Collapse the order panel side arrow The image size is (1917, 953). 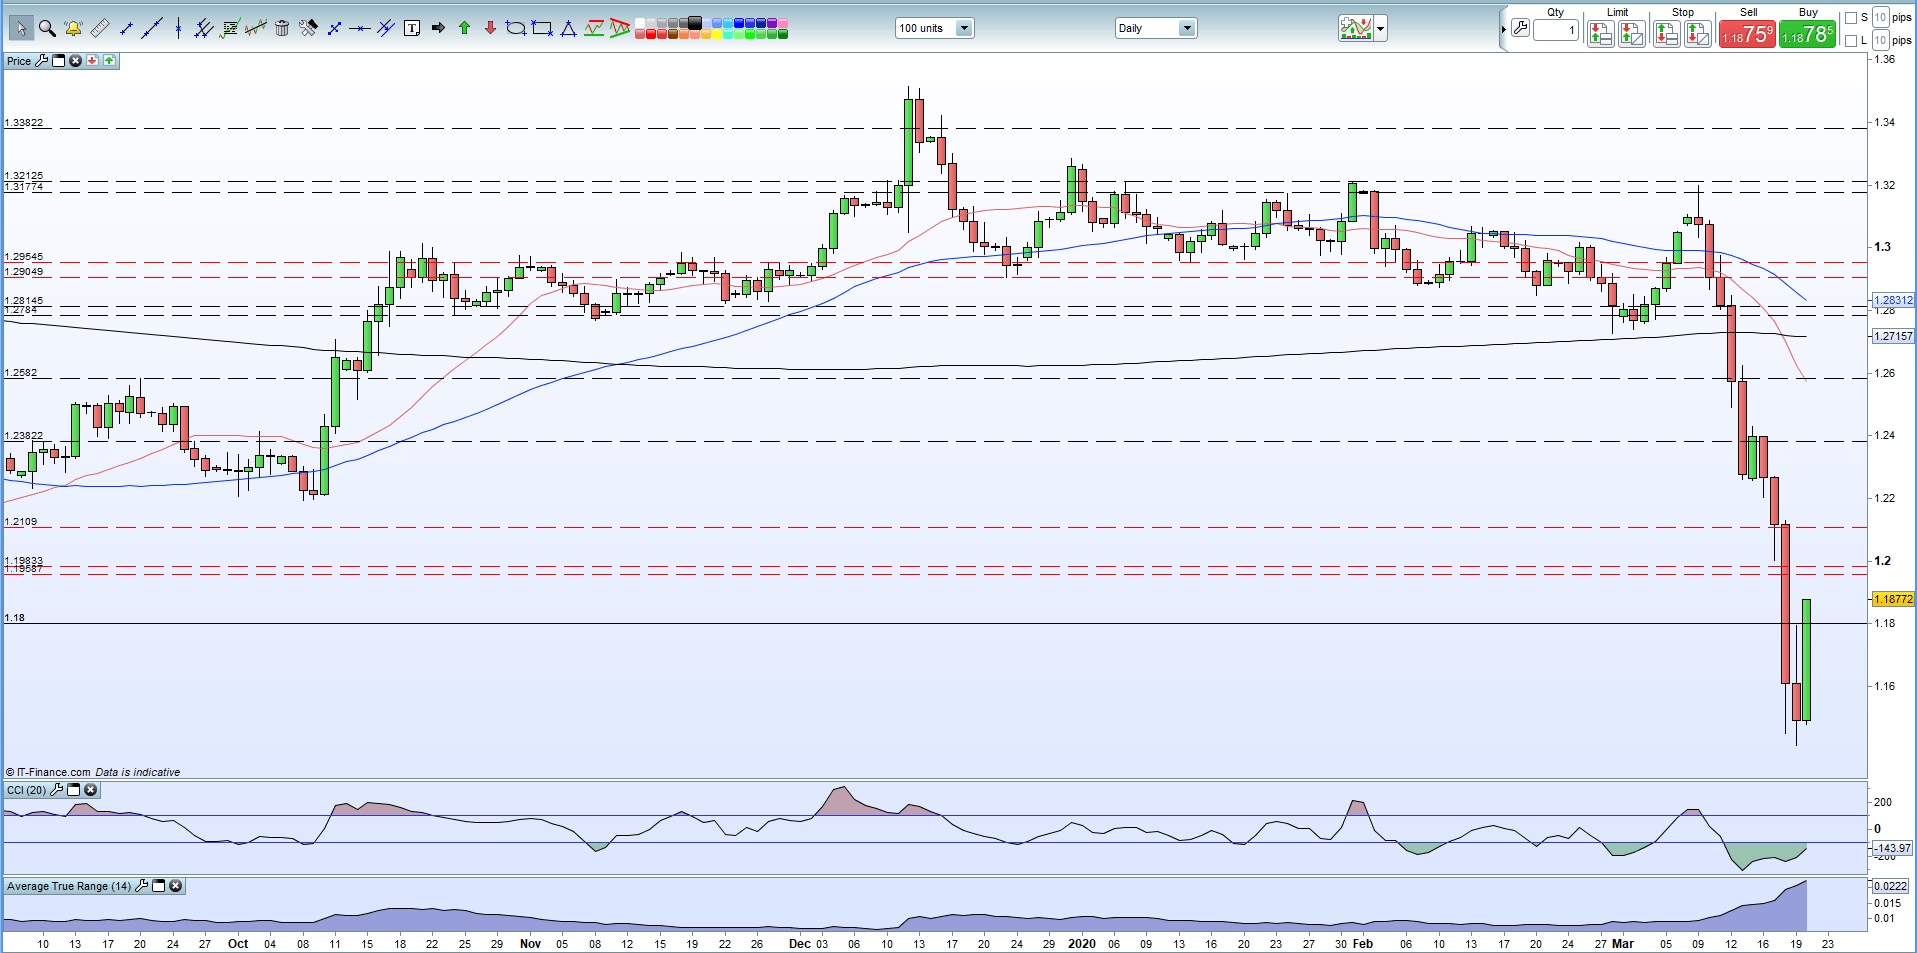click(1503, 29)
